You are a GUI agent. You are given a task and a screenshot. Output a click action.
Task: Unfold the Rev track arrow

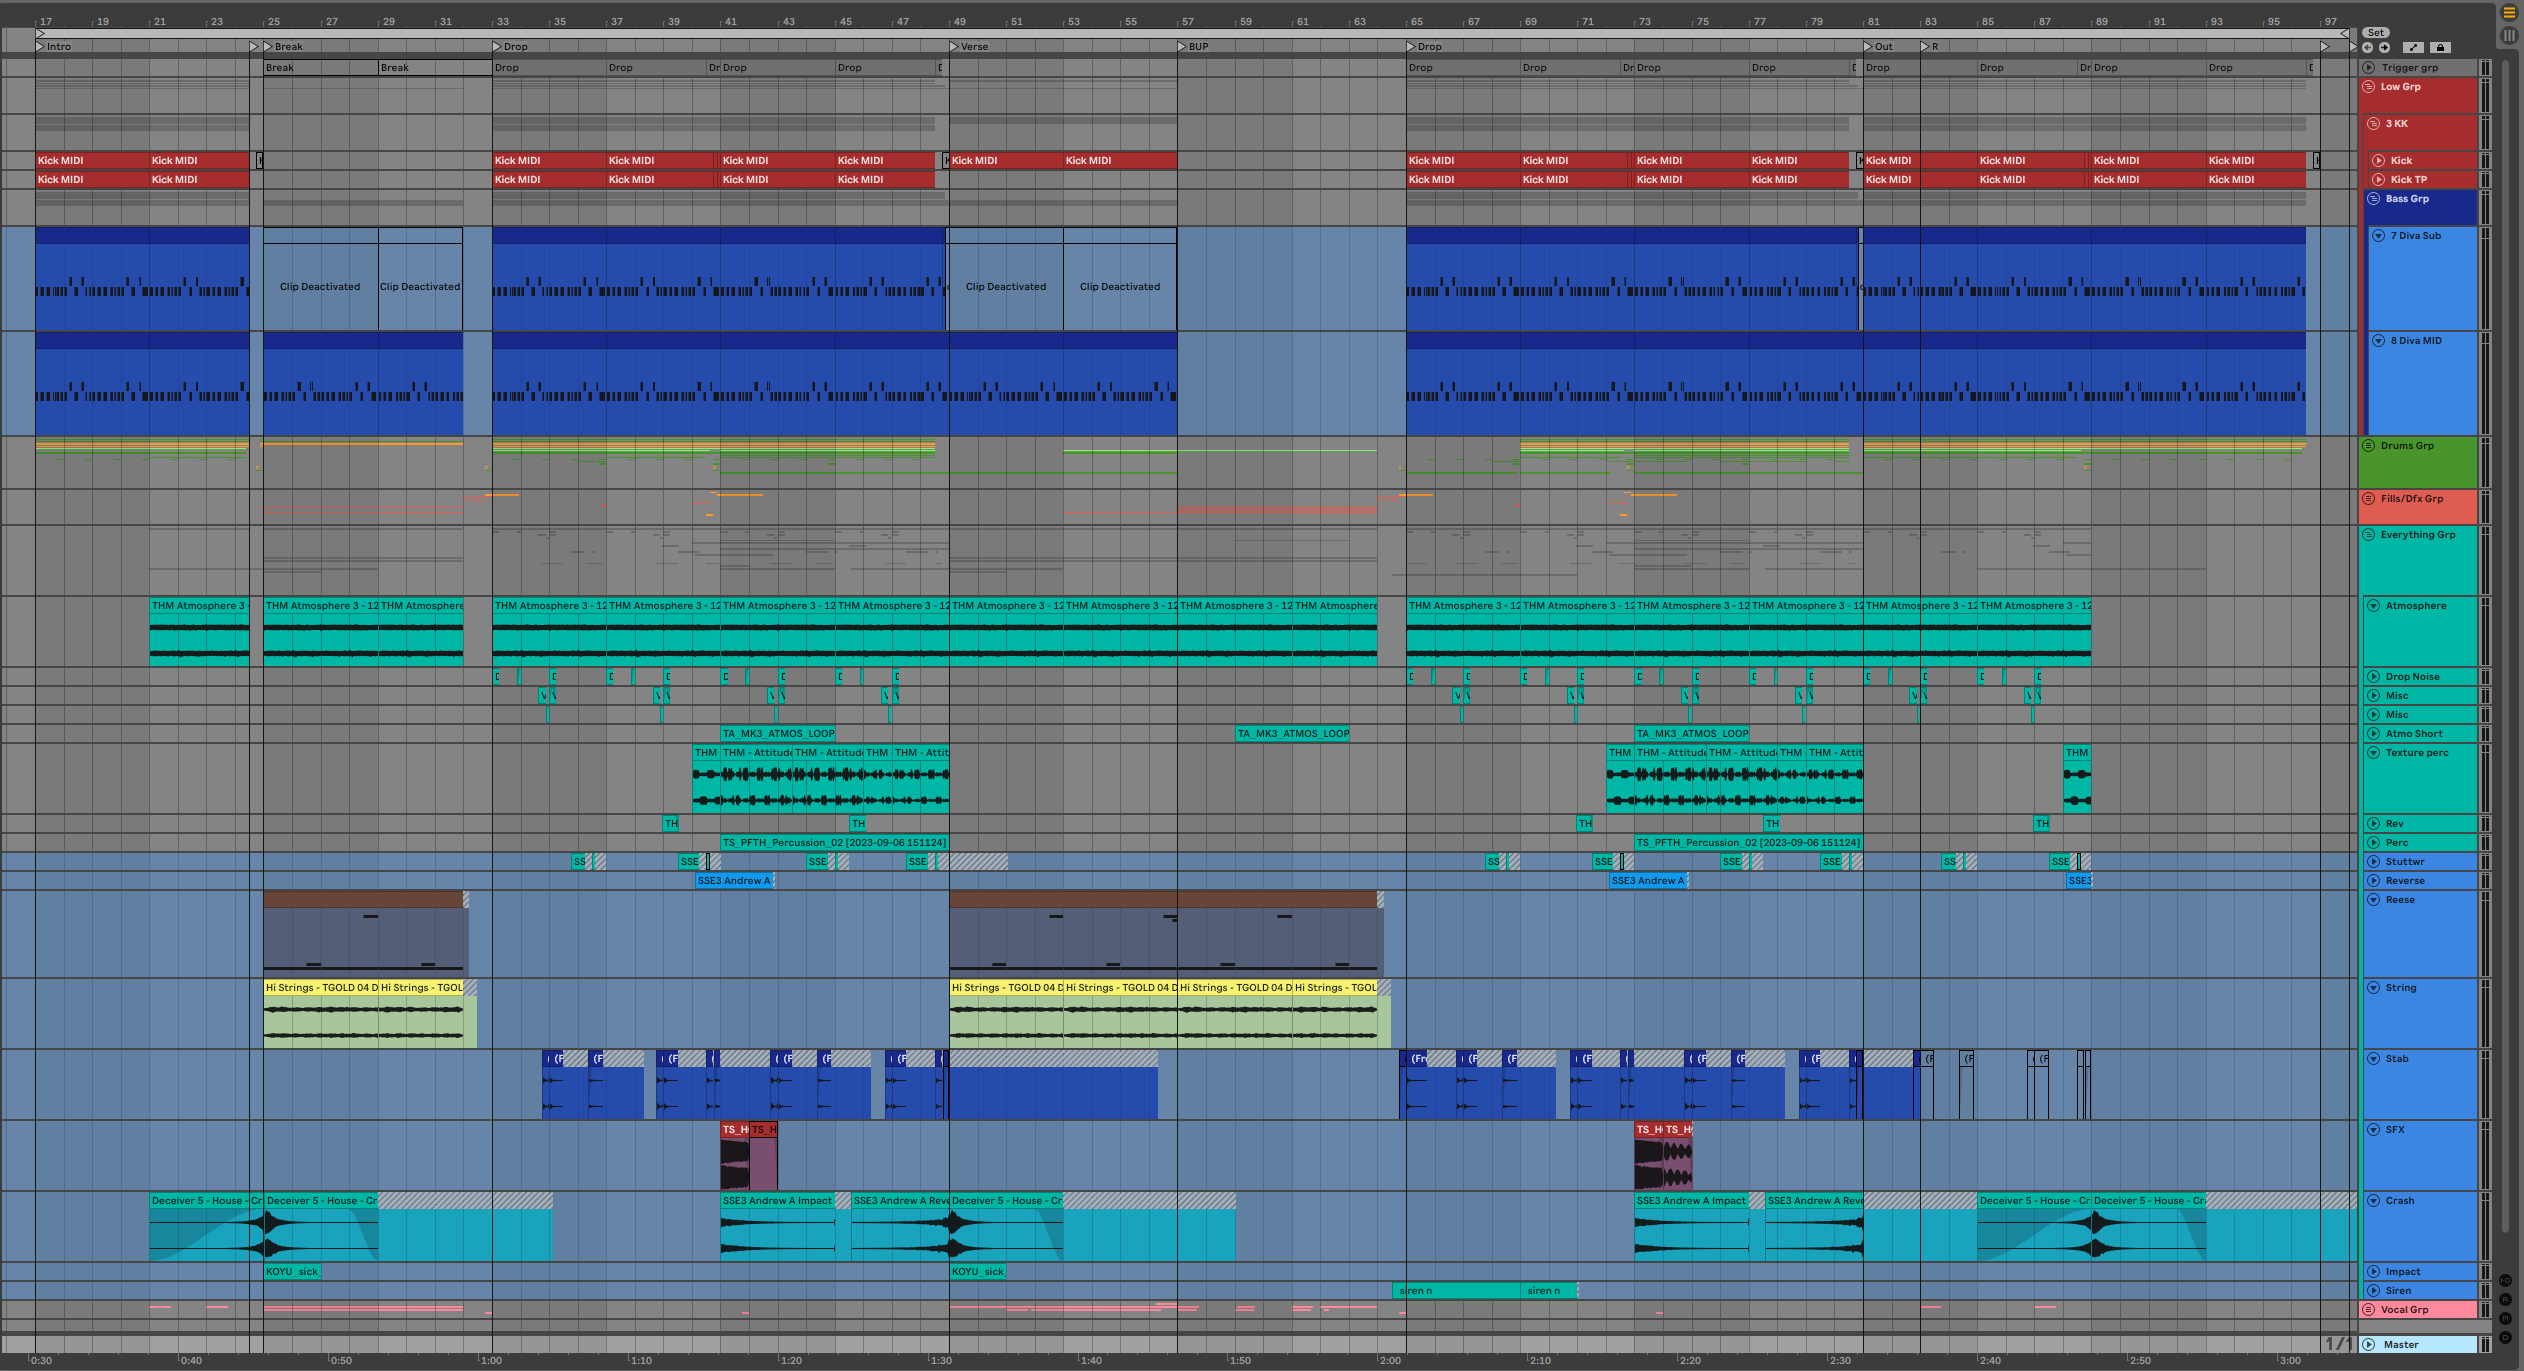tap(2373, 824)
